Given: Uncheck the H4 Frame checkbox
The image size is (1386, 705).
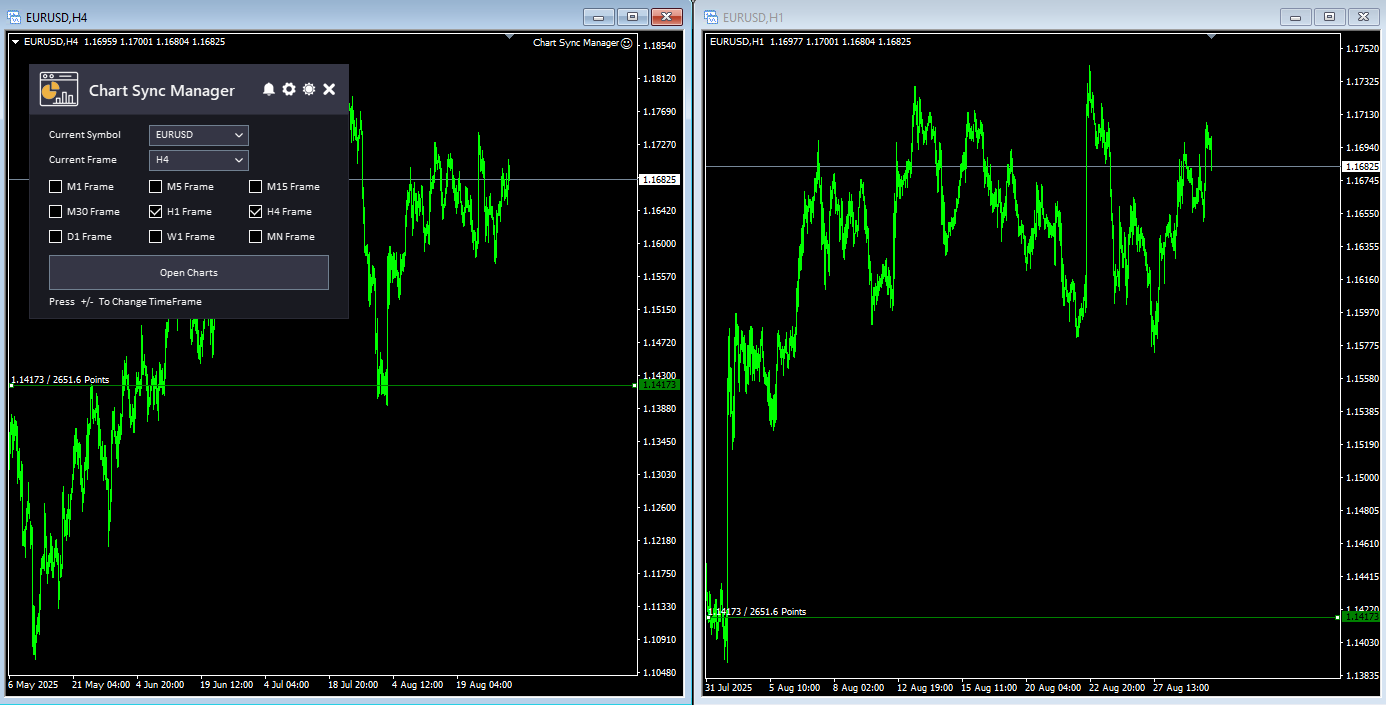Looking at the screenshot, I should (256, 211).
